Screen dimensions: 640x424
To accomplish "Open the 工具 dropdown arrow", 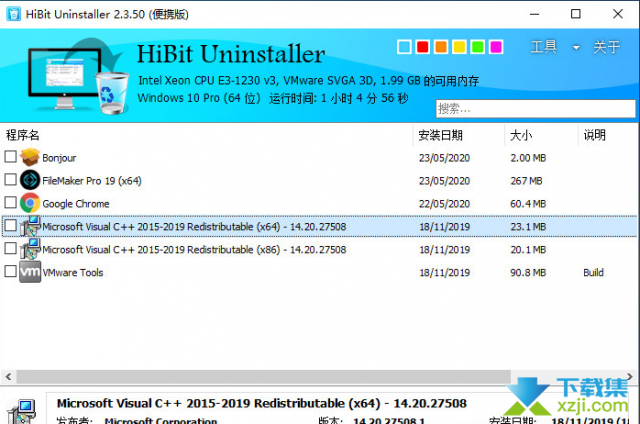I will coord(576,48).
